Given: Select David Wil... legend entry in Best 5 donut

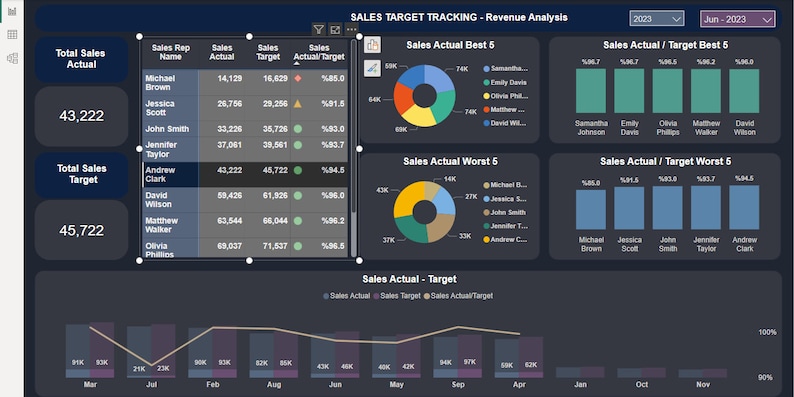Looking at the screenshot, I should coord(505,123).
